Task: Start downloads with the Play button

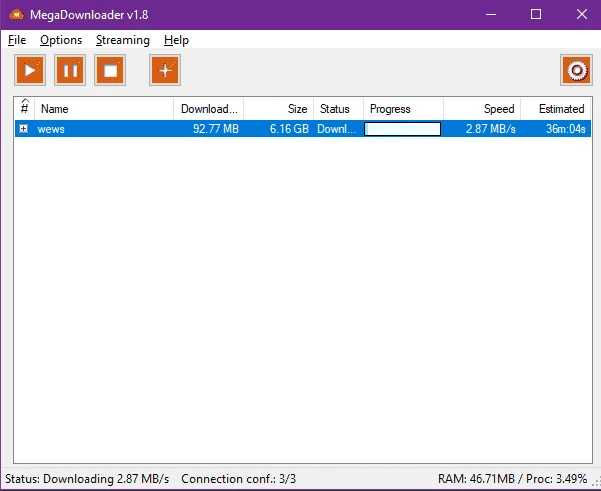Action: 30,70
